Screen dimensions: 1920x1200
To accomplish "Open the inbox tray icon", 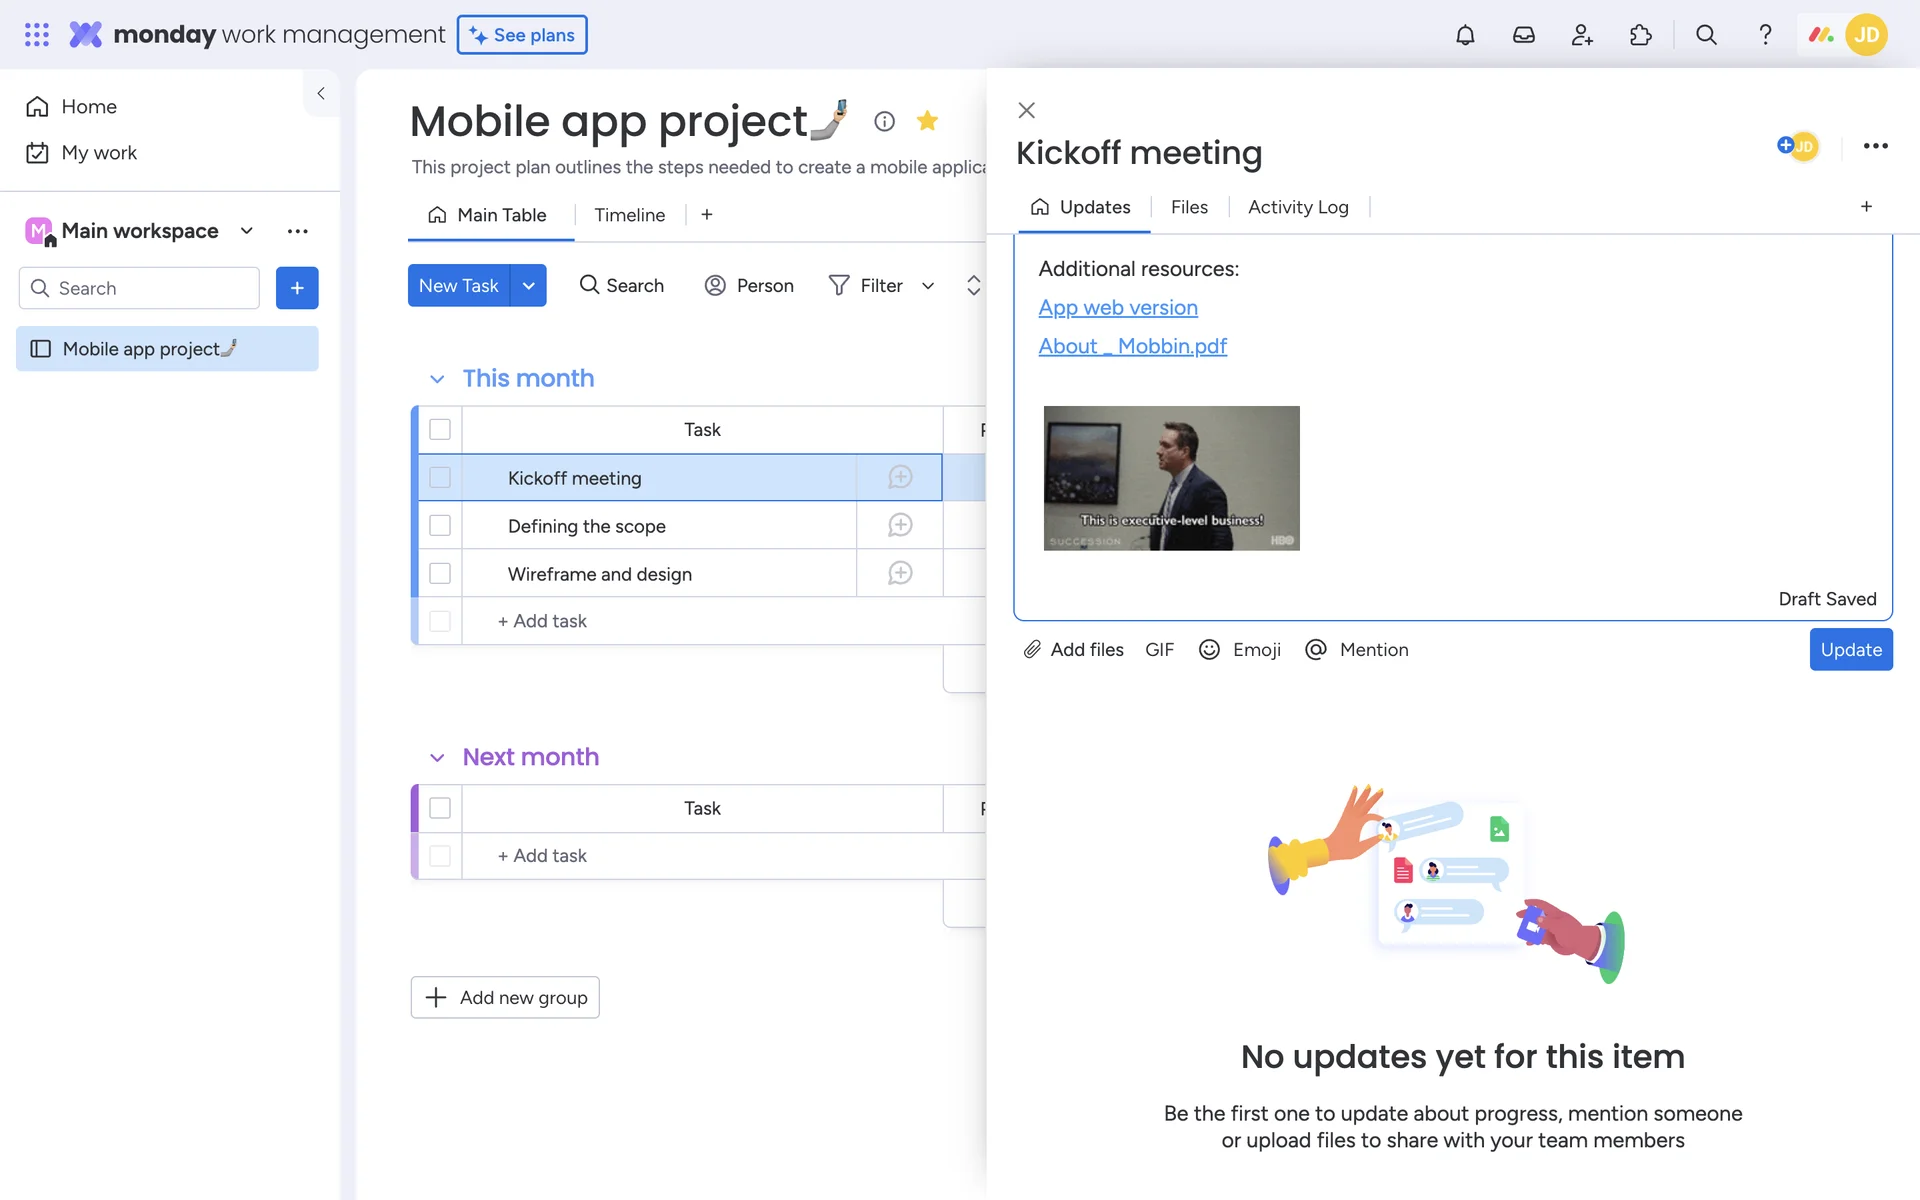I will 1523,35.
